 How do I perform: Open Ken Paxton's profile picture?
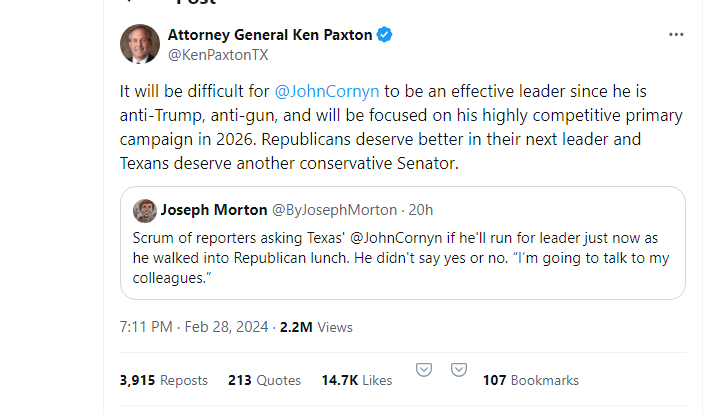click(x=139, y=44)
